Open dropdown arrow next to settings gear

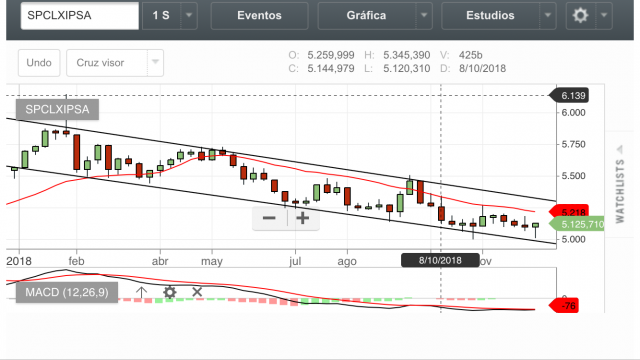604,16
